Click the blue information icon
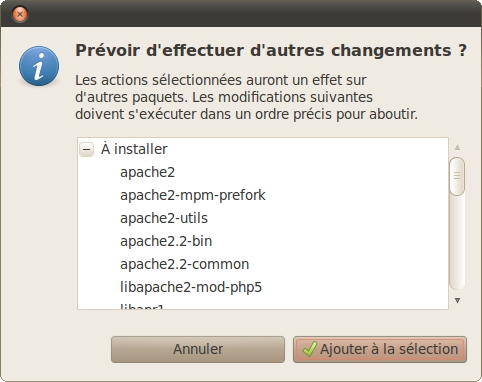 [39, 66]
